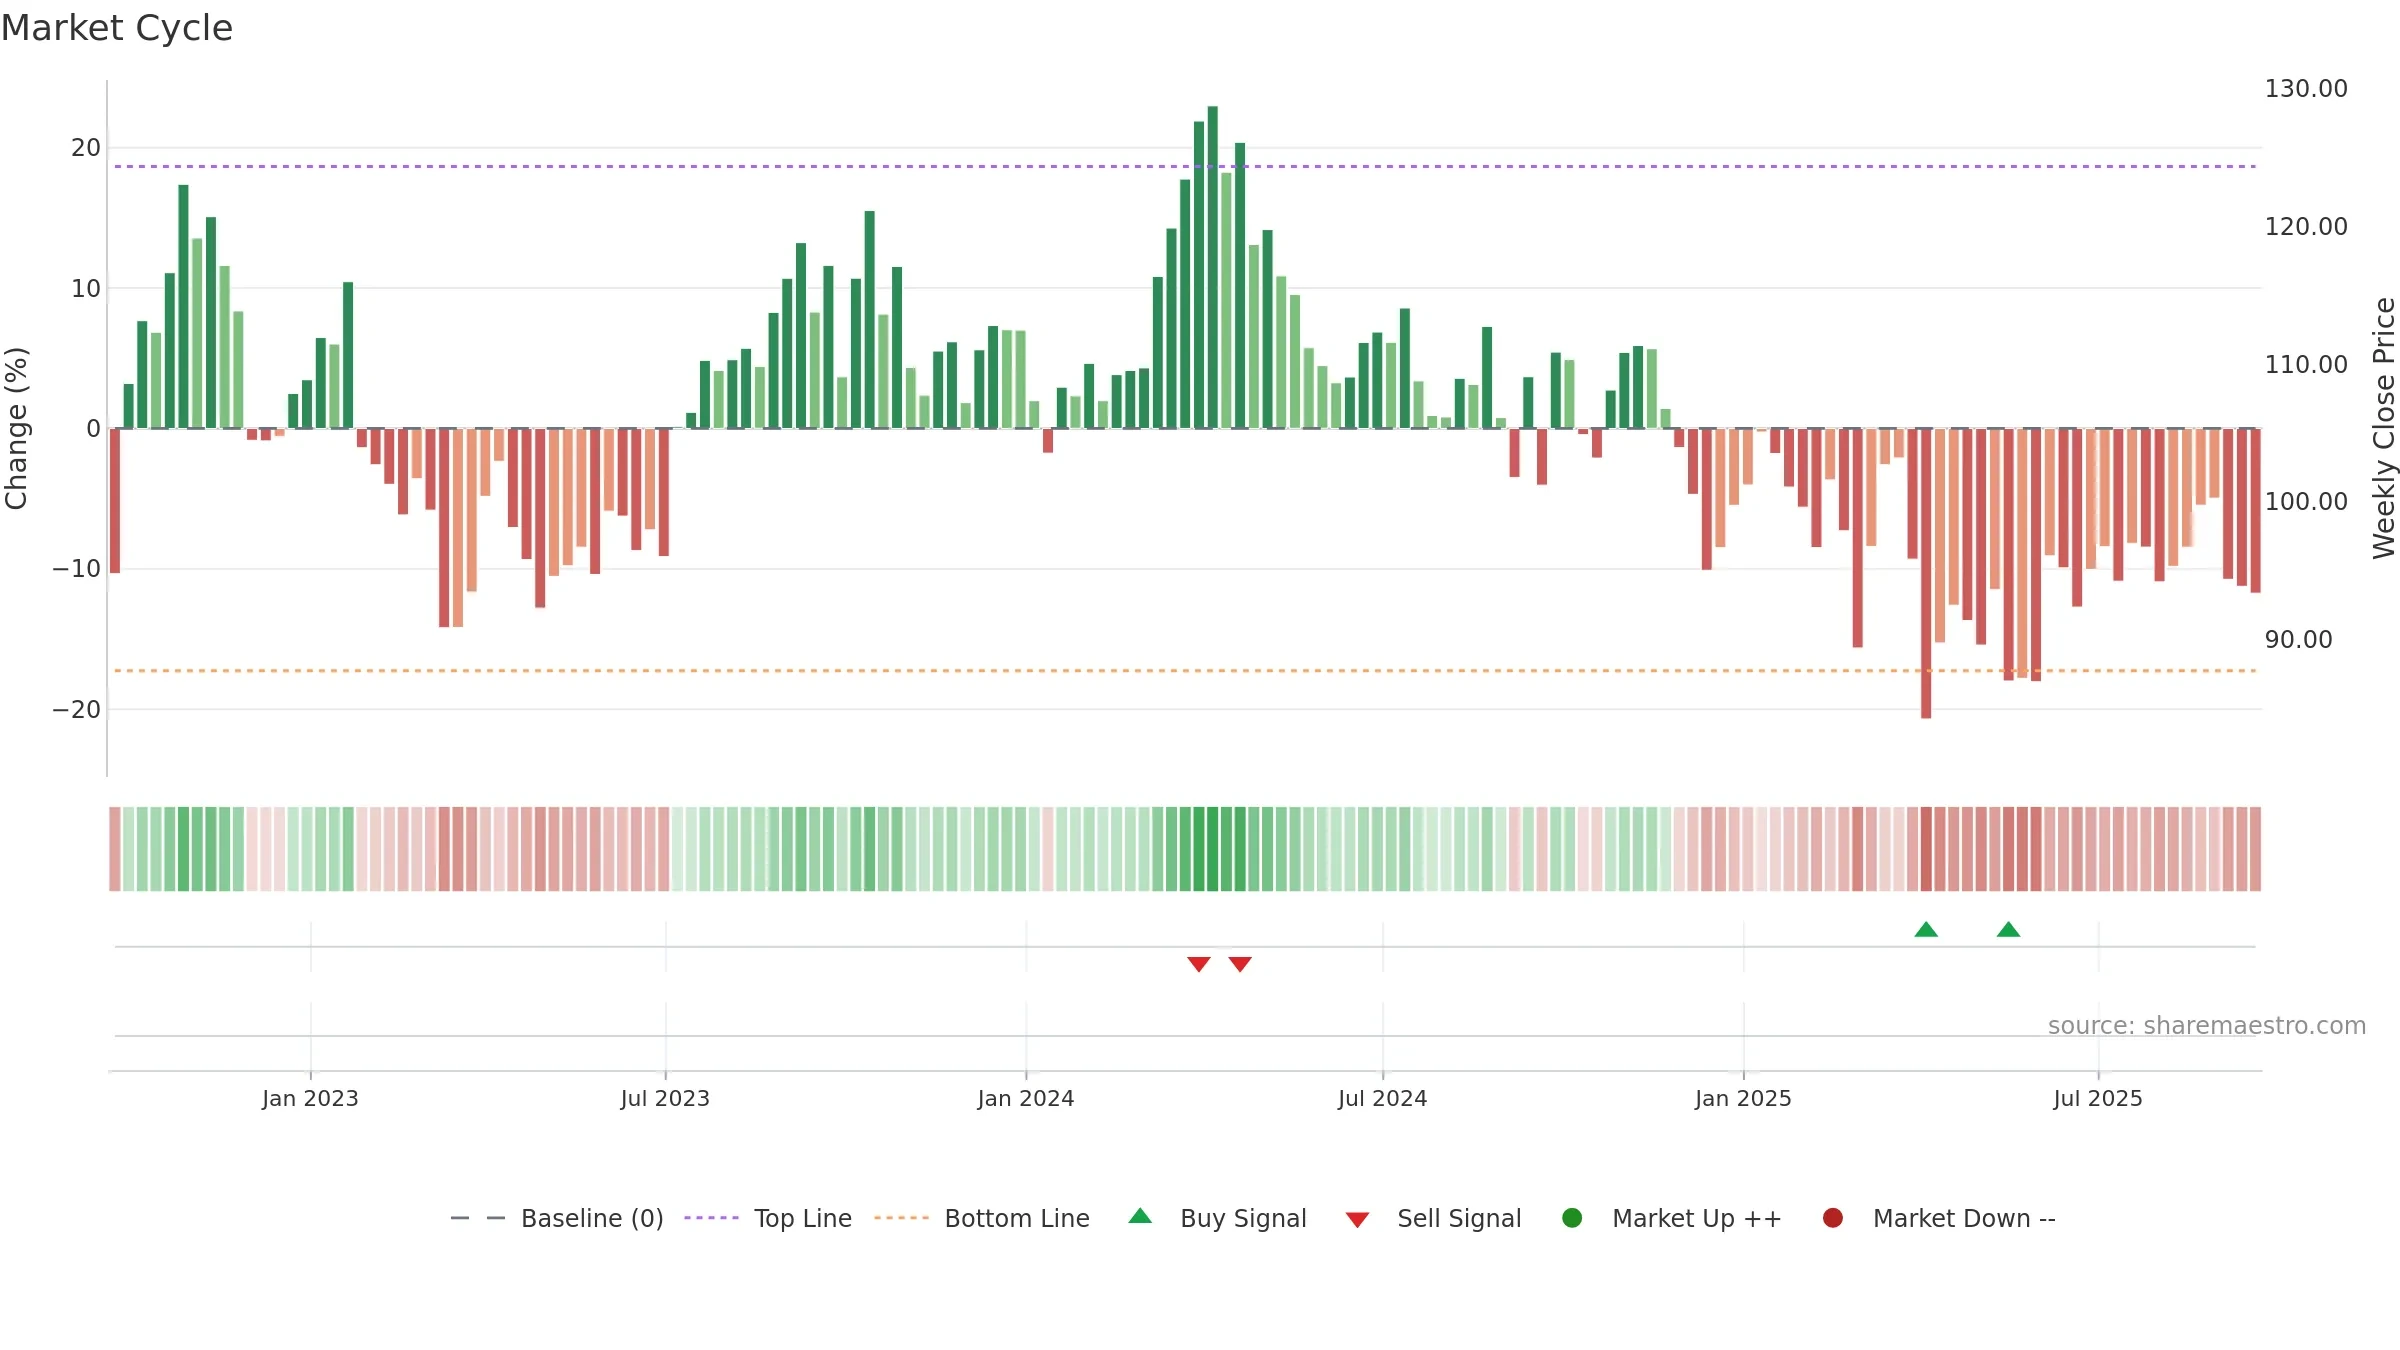Click the orange dotted Bottom Line legend swatch
This screenshot has width=2400, height=1350.
coord(901,1218)
